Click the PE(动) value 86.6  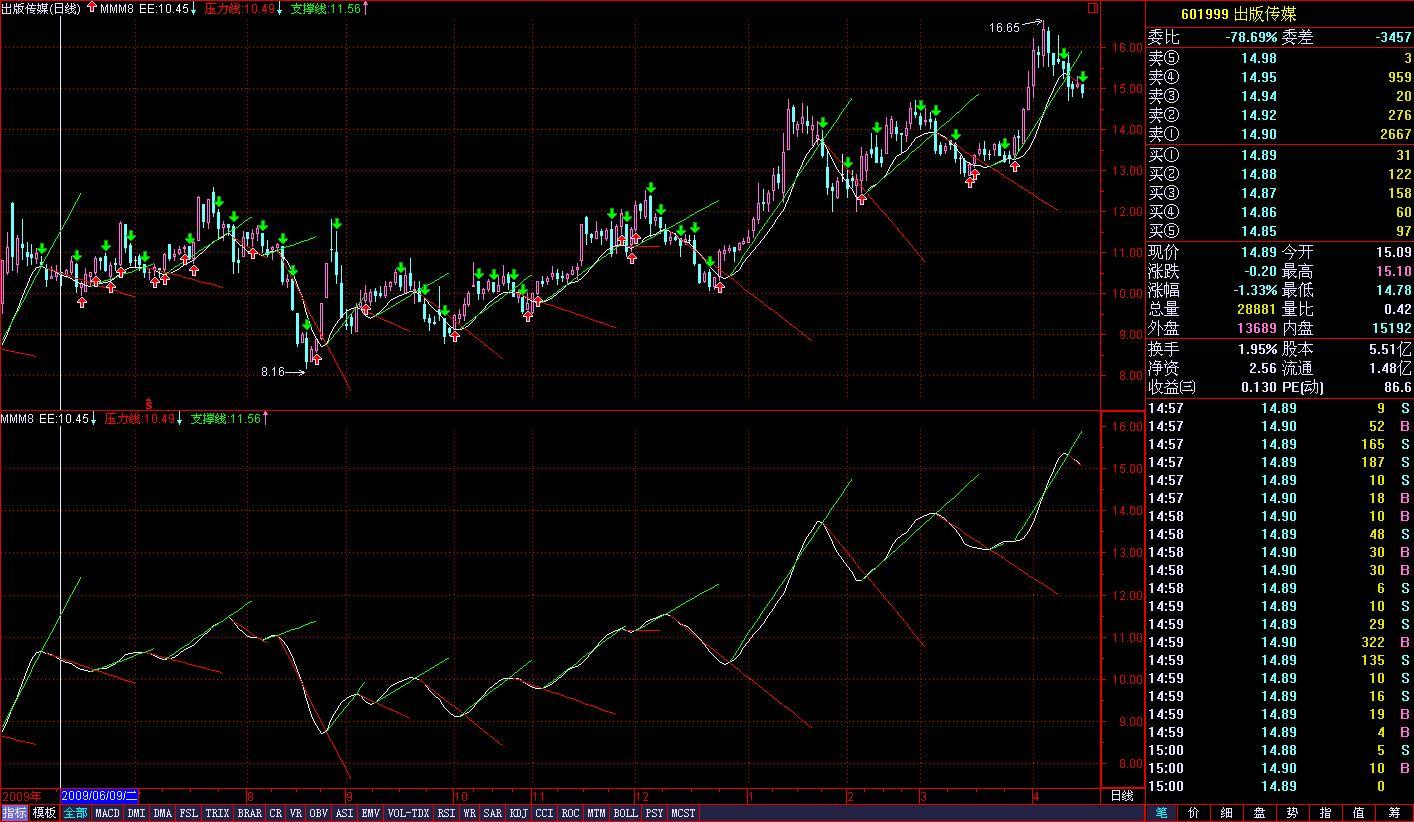click(x=1398, y=387)
